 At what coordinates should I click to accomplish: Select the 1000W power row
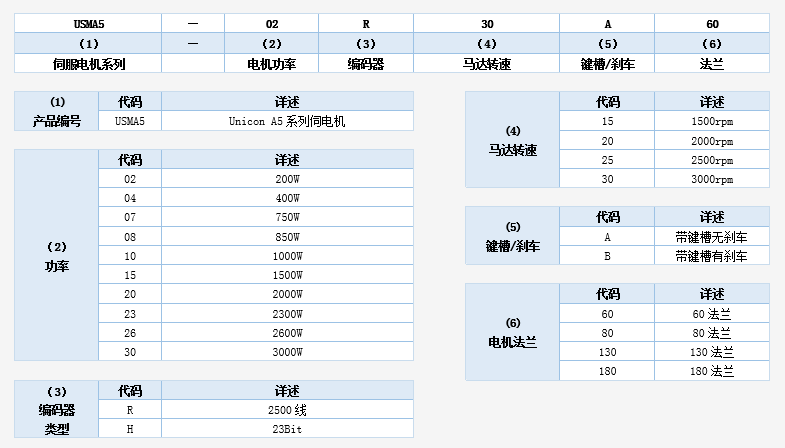287,255
